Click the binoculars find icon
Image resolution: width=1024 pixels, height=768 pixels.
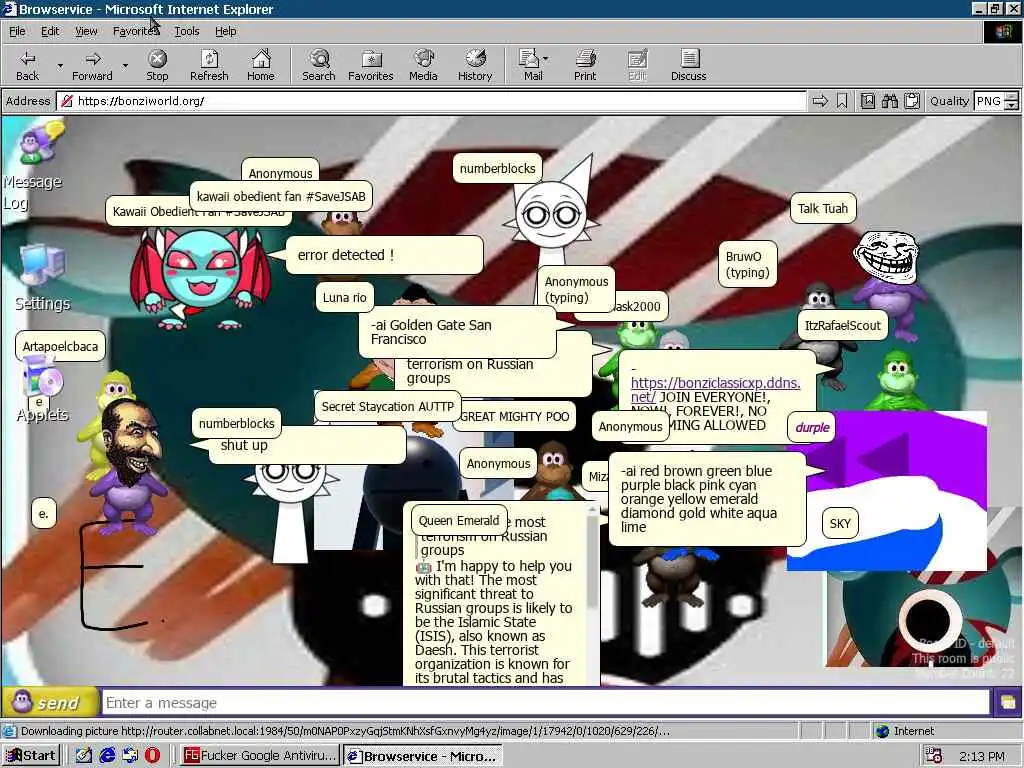point(889,101)
